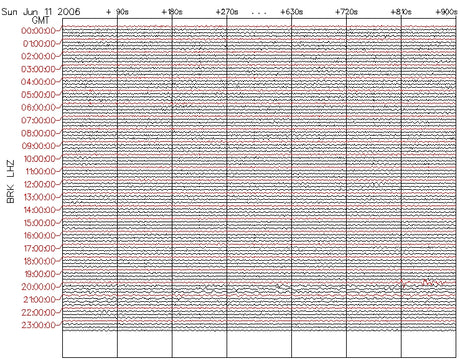Click the 15:00:00 hour label
460x361 pixels.
point(39,223)
